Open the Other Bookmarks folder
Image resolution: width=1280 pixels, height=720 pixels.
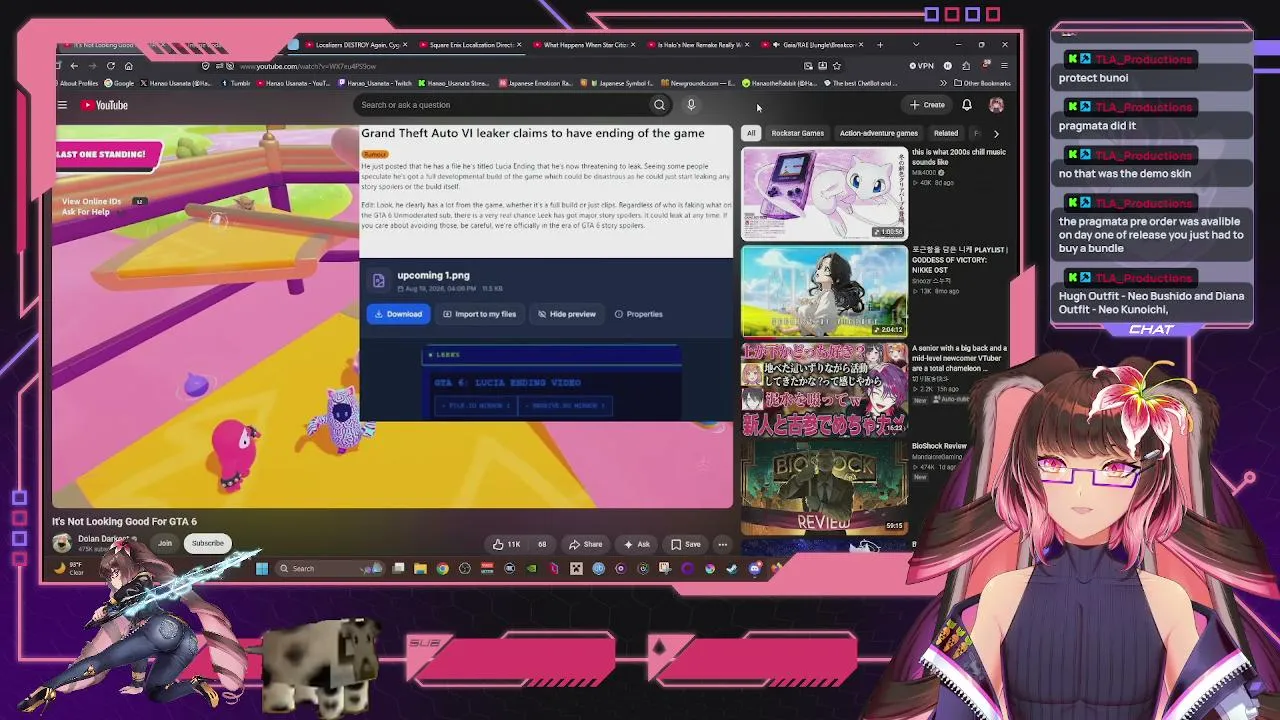982,83
